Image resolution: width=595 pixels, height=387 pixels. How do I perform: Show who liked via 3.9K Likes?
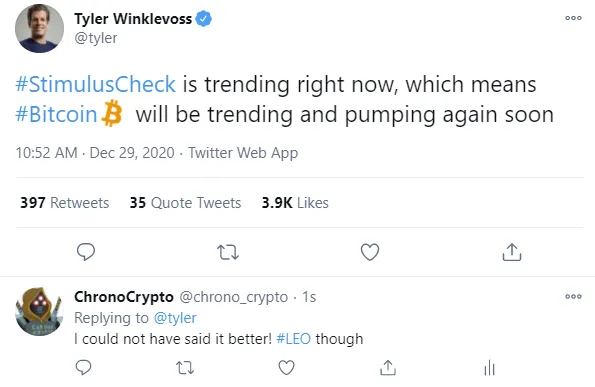295,203
